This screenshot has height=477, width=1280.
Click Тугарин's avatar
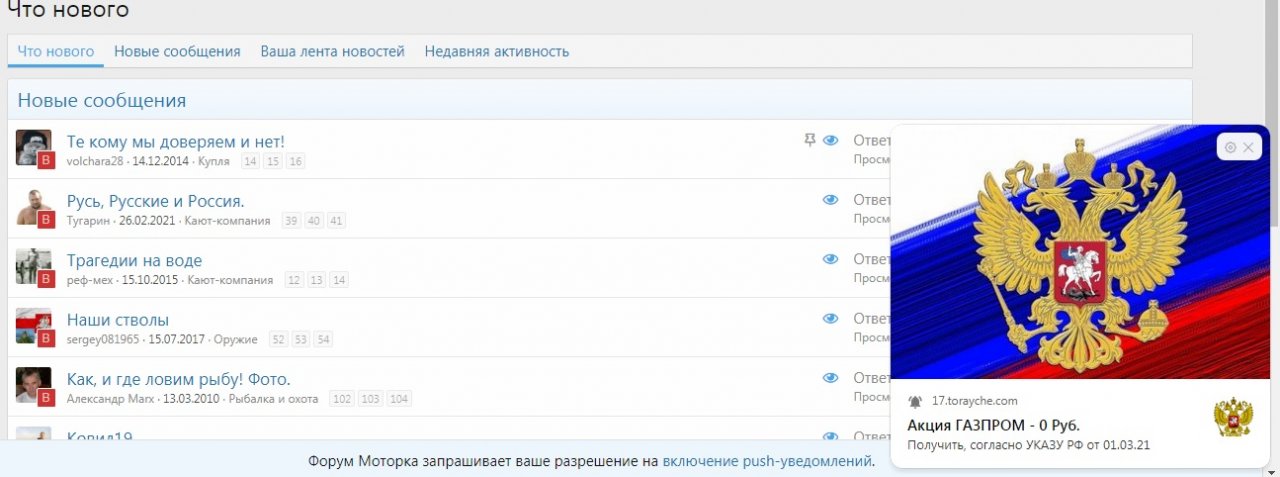click(x=34, y=208)
